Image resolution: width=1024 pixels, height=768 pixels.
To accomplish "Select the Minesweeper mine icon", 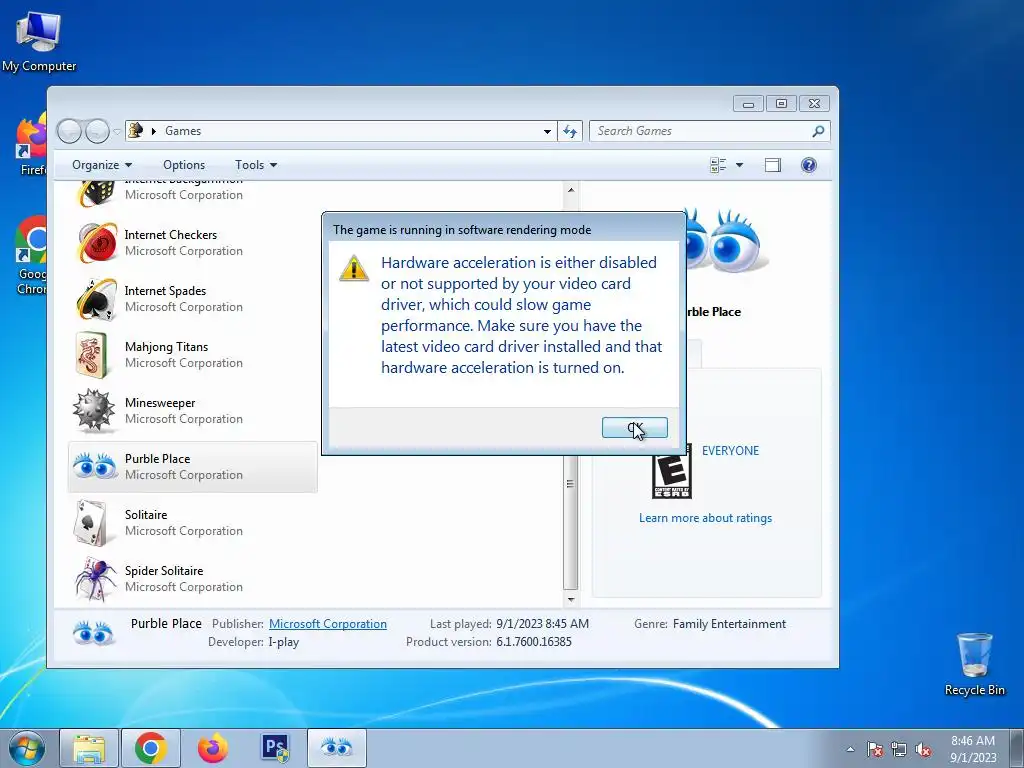I will 94,411.
